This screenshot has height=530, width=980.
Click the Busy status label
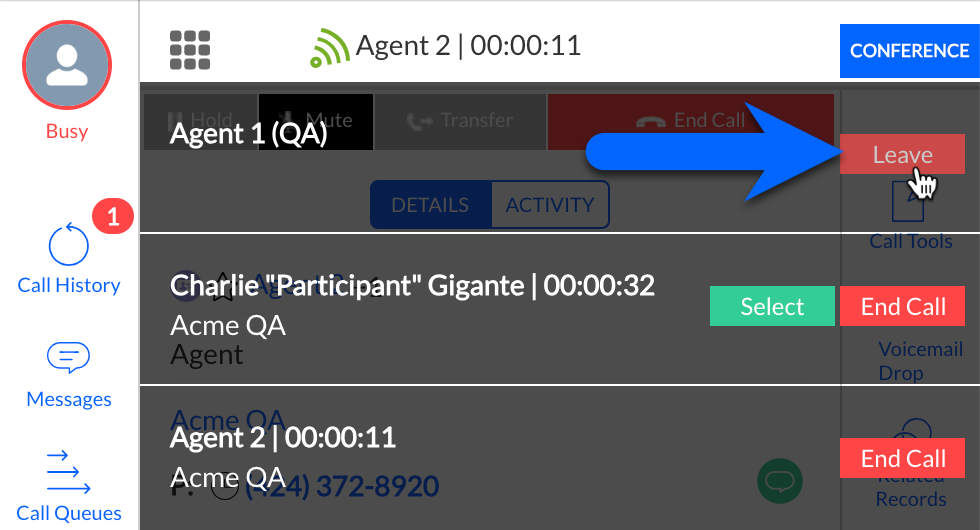click(67, 131)
